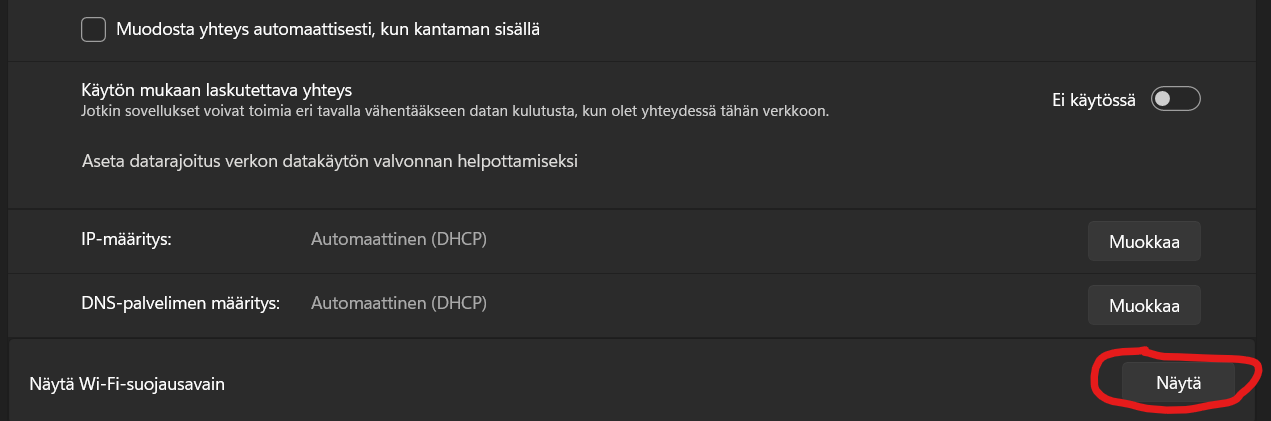
Task: Click empty space in the Wi-Fi-suojausavain row
Action: (x=650, y=383)
